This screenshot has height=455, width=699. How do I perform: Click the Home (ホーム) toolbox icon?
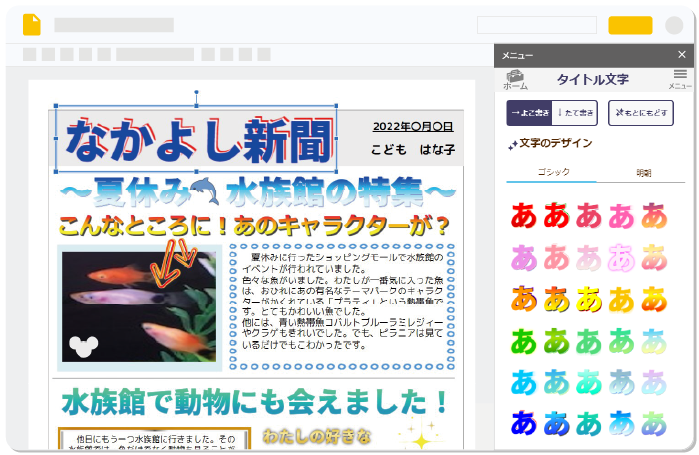click(x=515, y=79)
